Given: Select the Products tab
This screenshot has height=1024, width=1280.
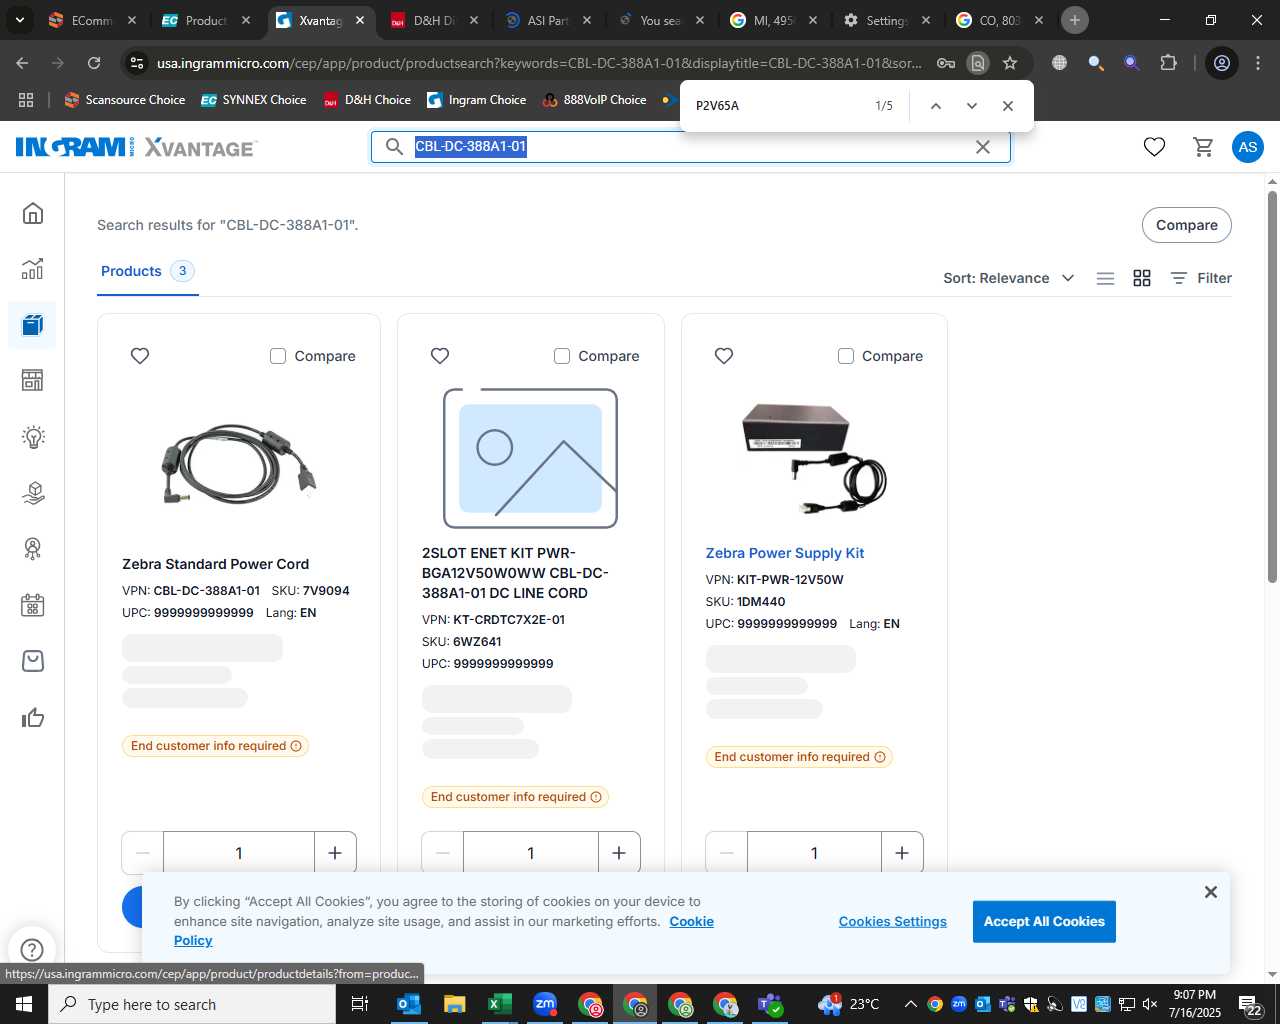Looking at the screenshot, I should tap(147, 271).
